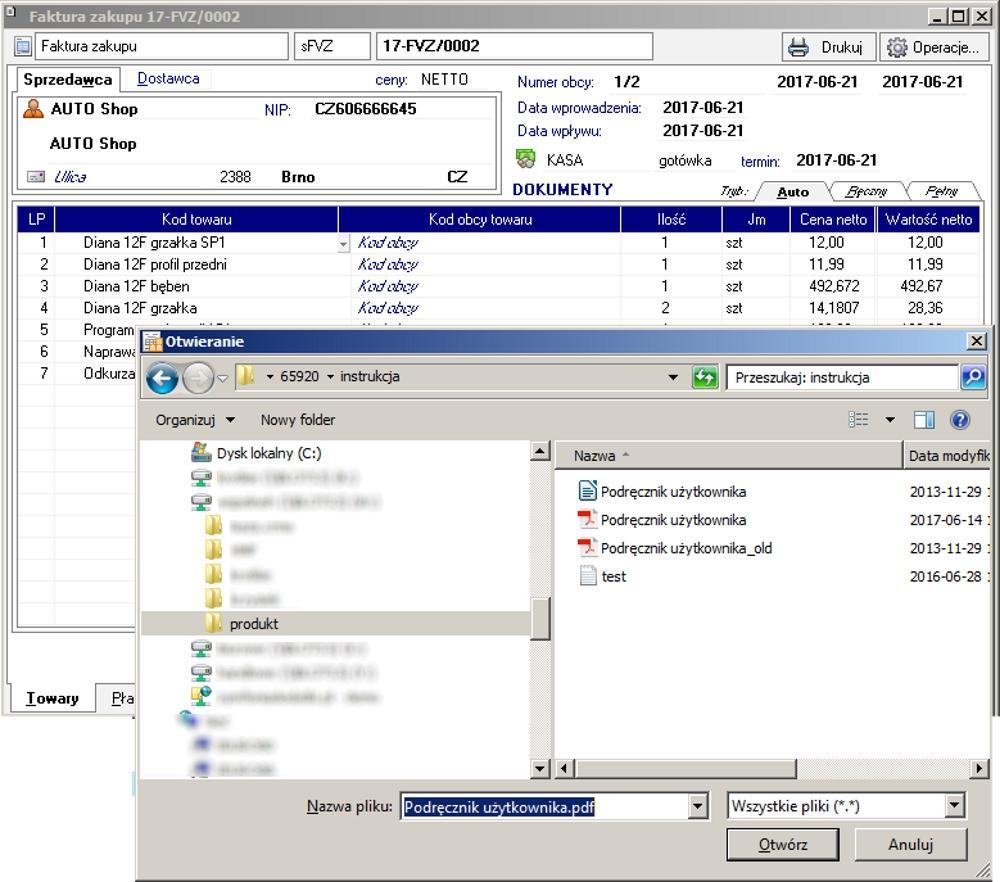Open the dropdown arrow before 65920 breadcrumb
The width and height of the screenshot is (1000, 882).
point(270,377)
